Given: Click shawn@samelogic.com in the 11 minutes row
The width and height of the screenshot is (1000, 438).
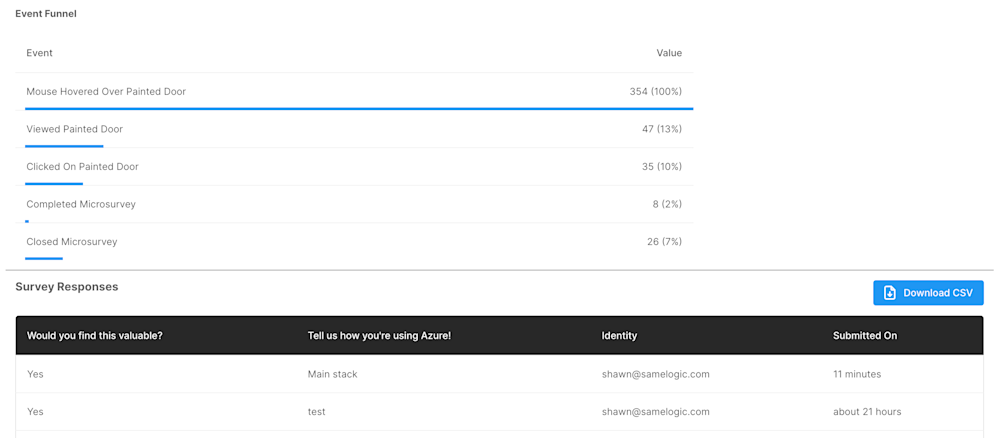Looking at the screenshot, I should 656,374.
